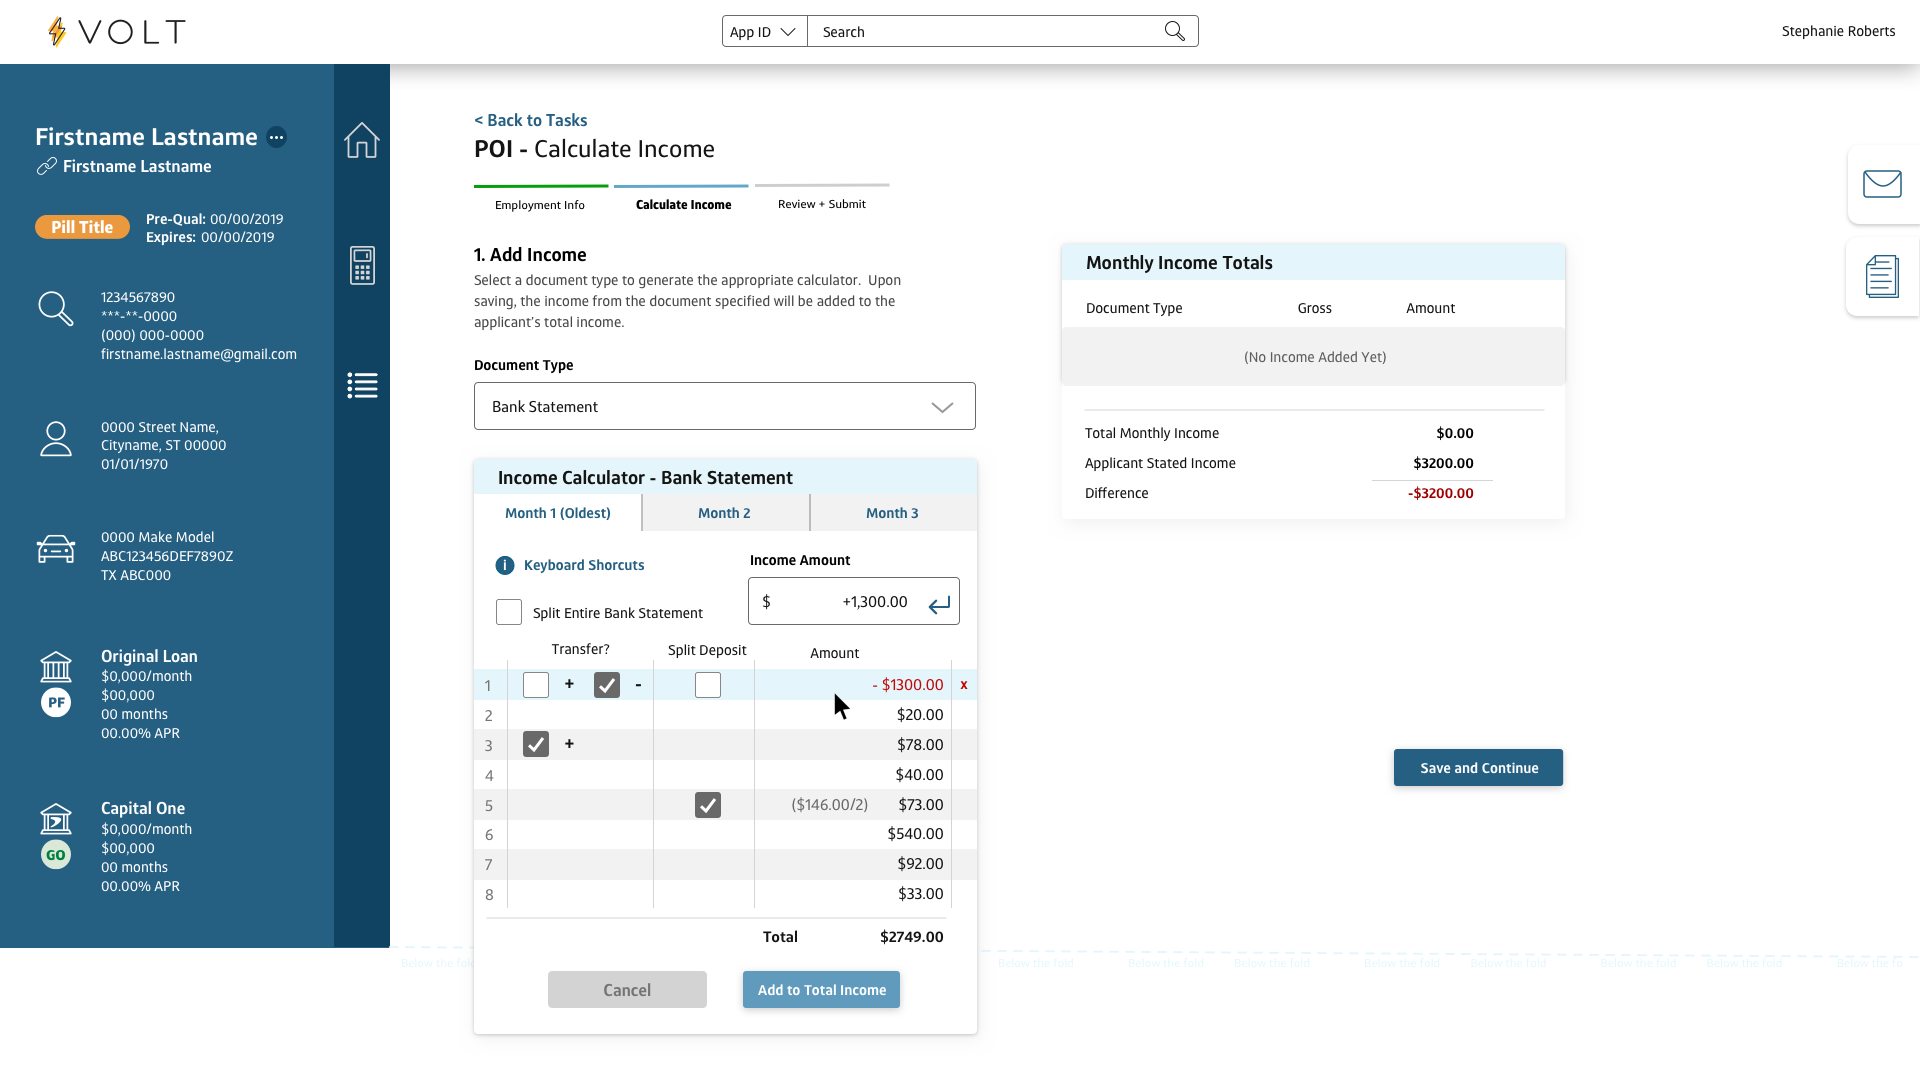Viewport: 1920px width, 1076px height.
Task: Click the Volt lightning bolt logo
Action: [57, 32]
